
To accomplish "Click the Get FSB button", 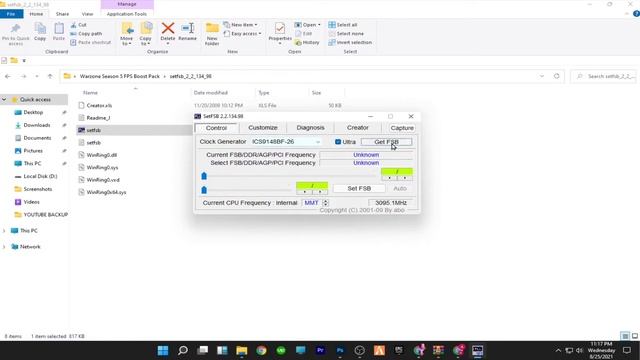I will tap(386, 142).
